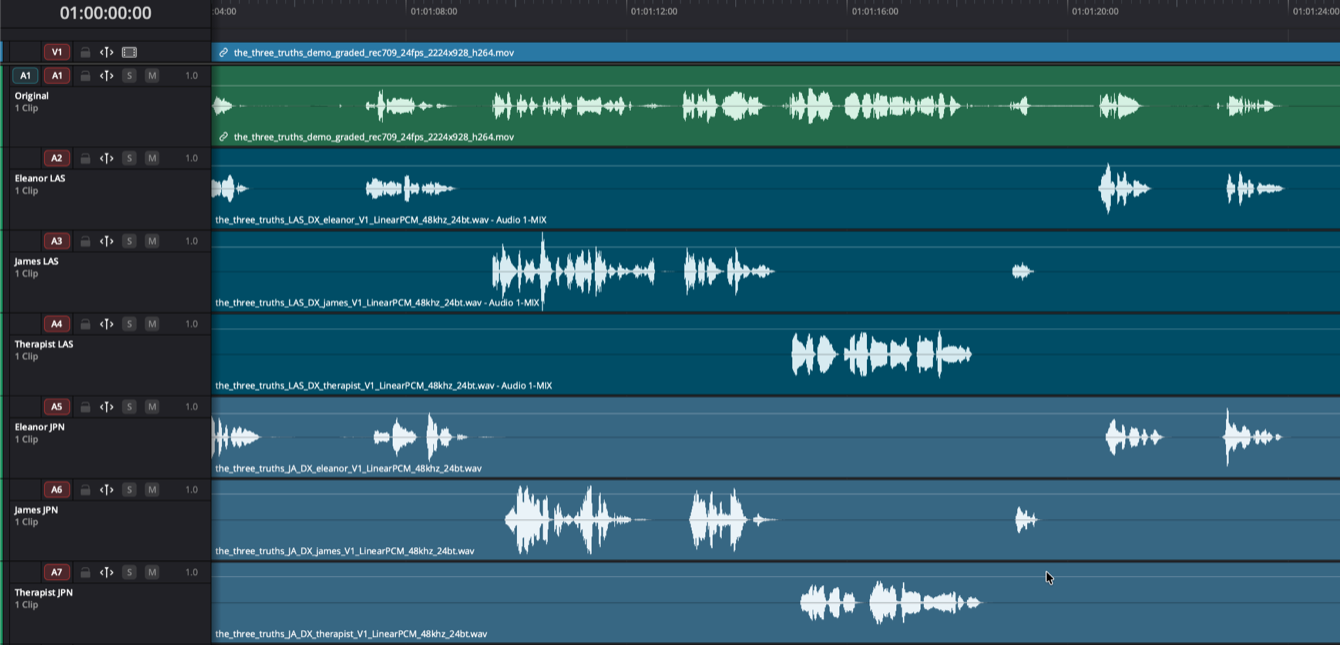1340x645 pixels.
Task: Mute the A4 Therapist LAS track
Action: coord(152,324)
